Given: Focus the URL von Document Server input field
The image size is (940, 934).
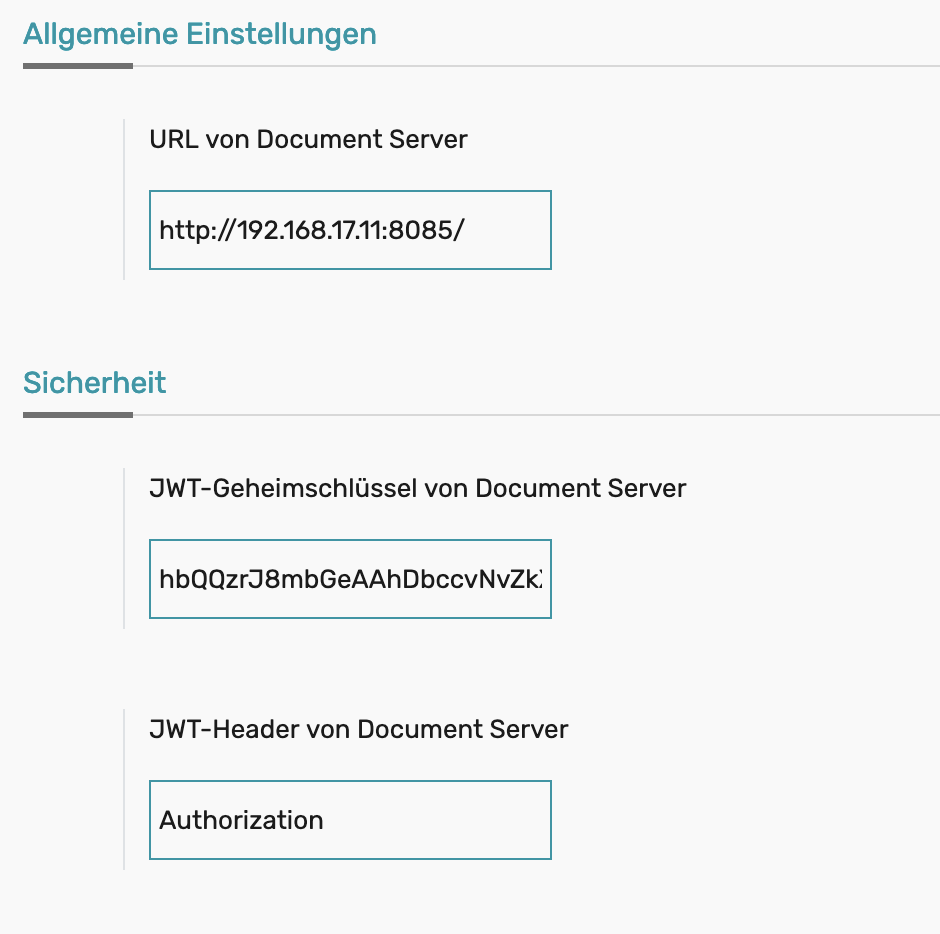Looking at the screenshot, I should (x=350, y=230).
